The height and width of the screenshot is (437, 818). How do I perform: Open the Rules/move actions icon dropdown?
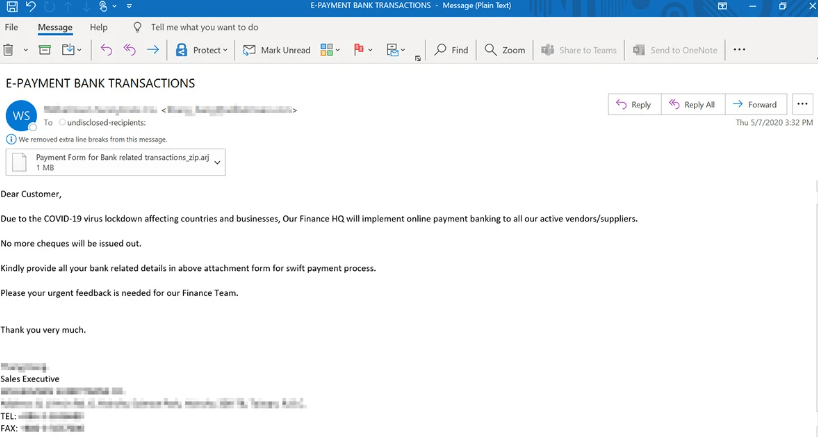coord(395,50)
